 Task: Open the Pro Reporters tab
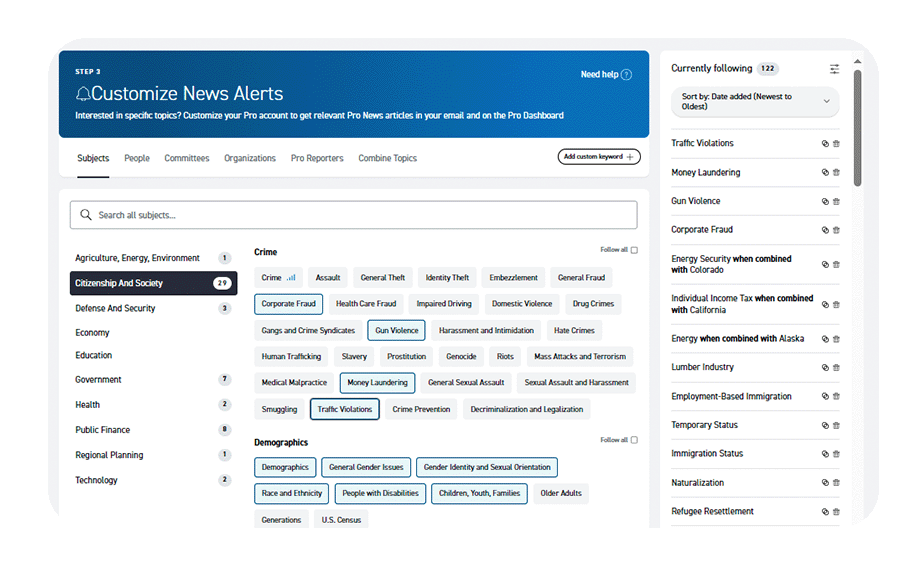click(317, 158)
